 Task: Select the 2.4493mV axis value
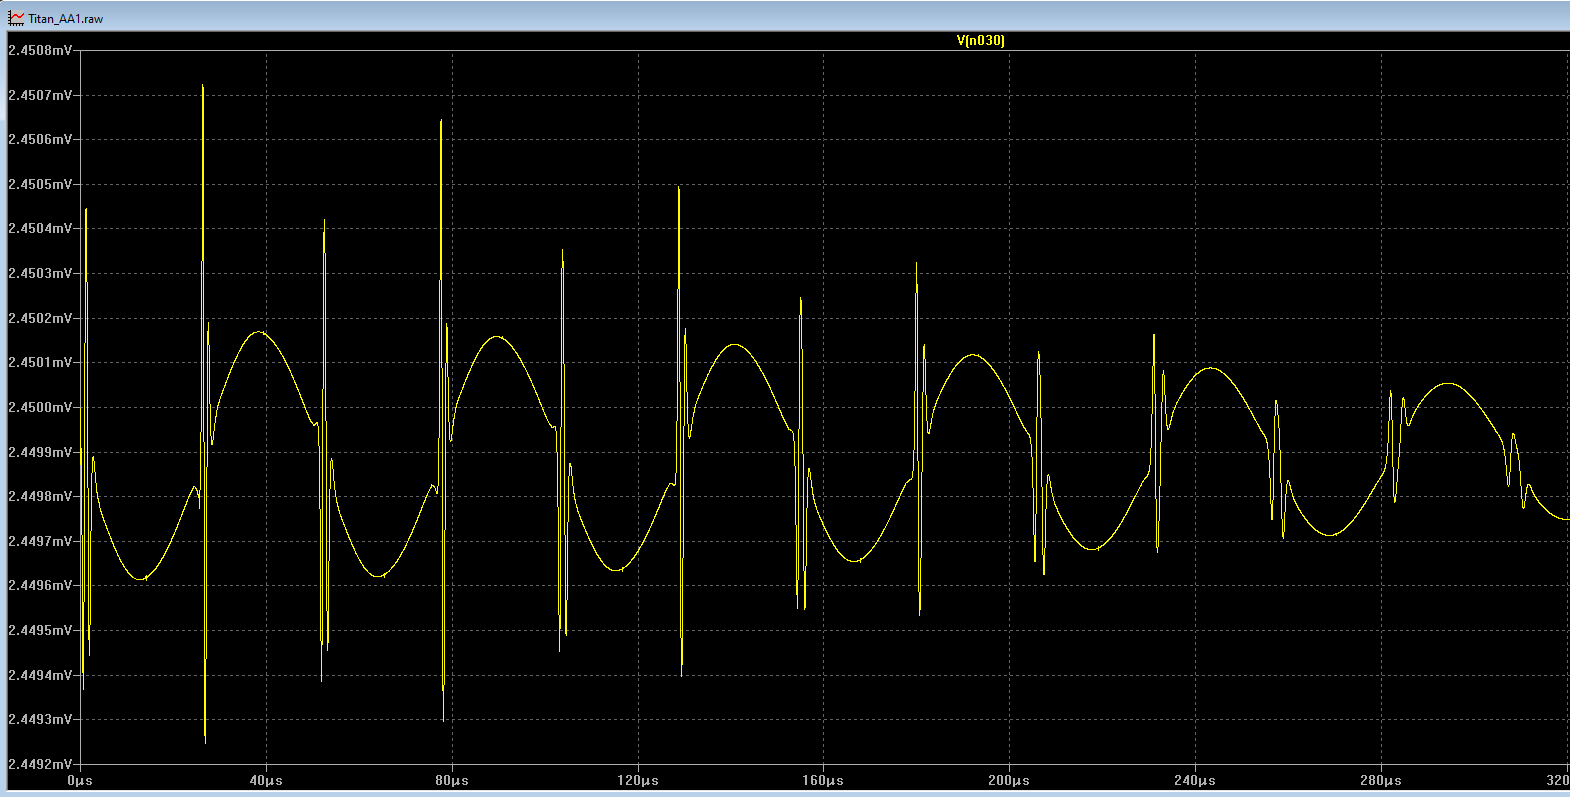point(40,719)
